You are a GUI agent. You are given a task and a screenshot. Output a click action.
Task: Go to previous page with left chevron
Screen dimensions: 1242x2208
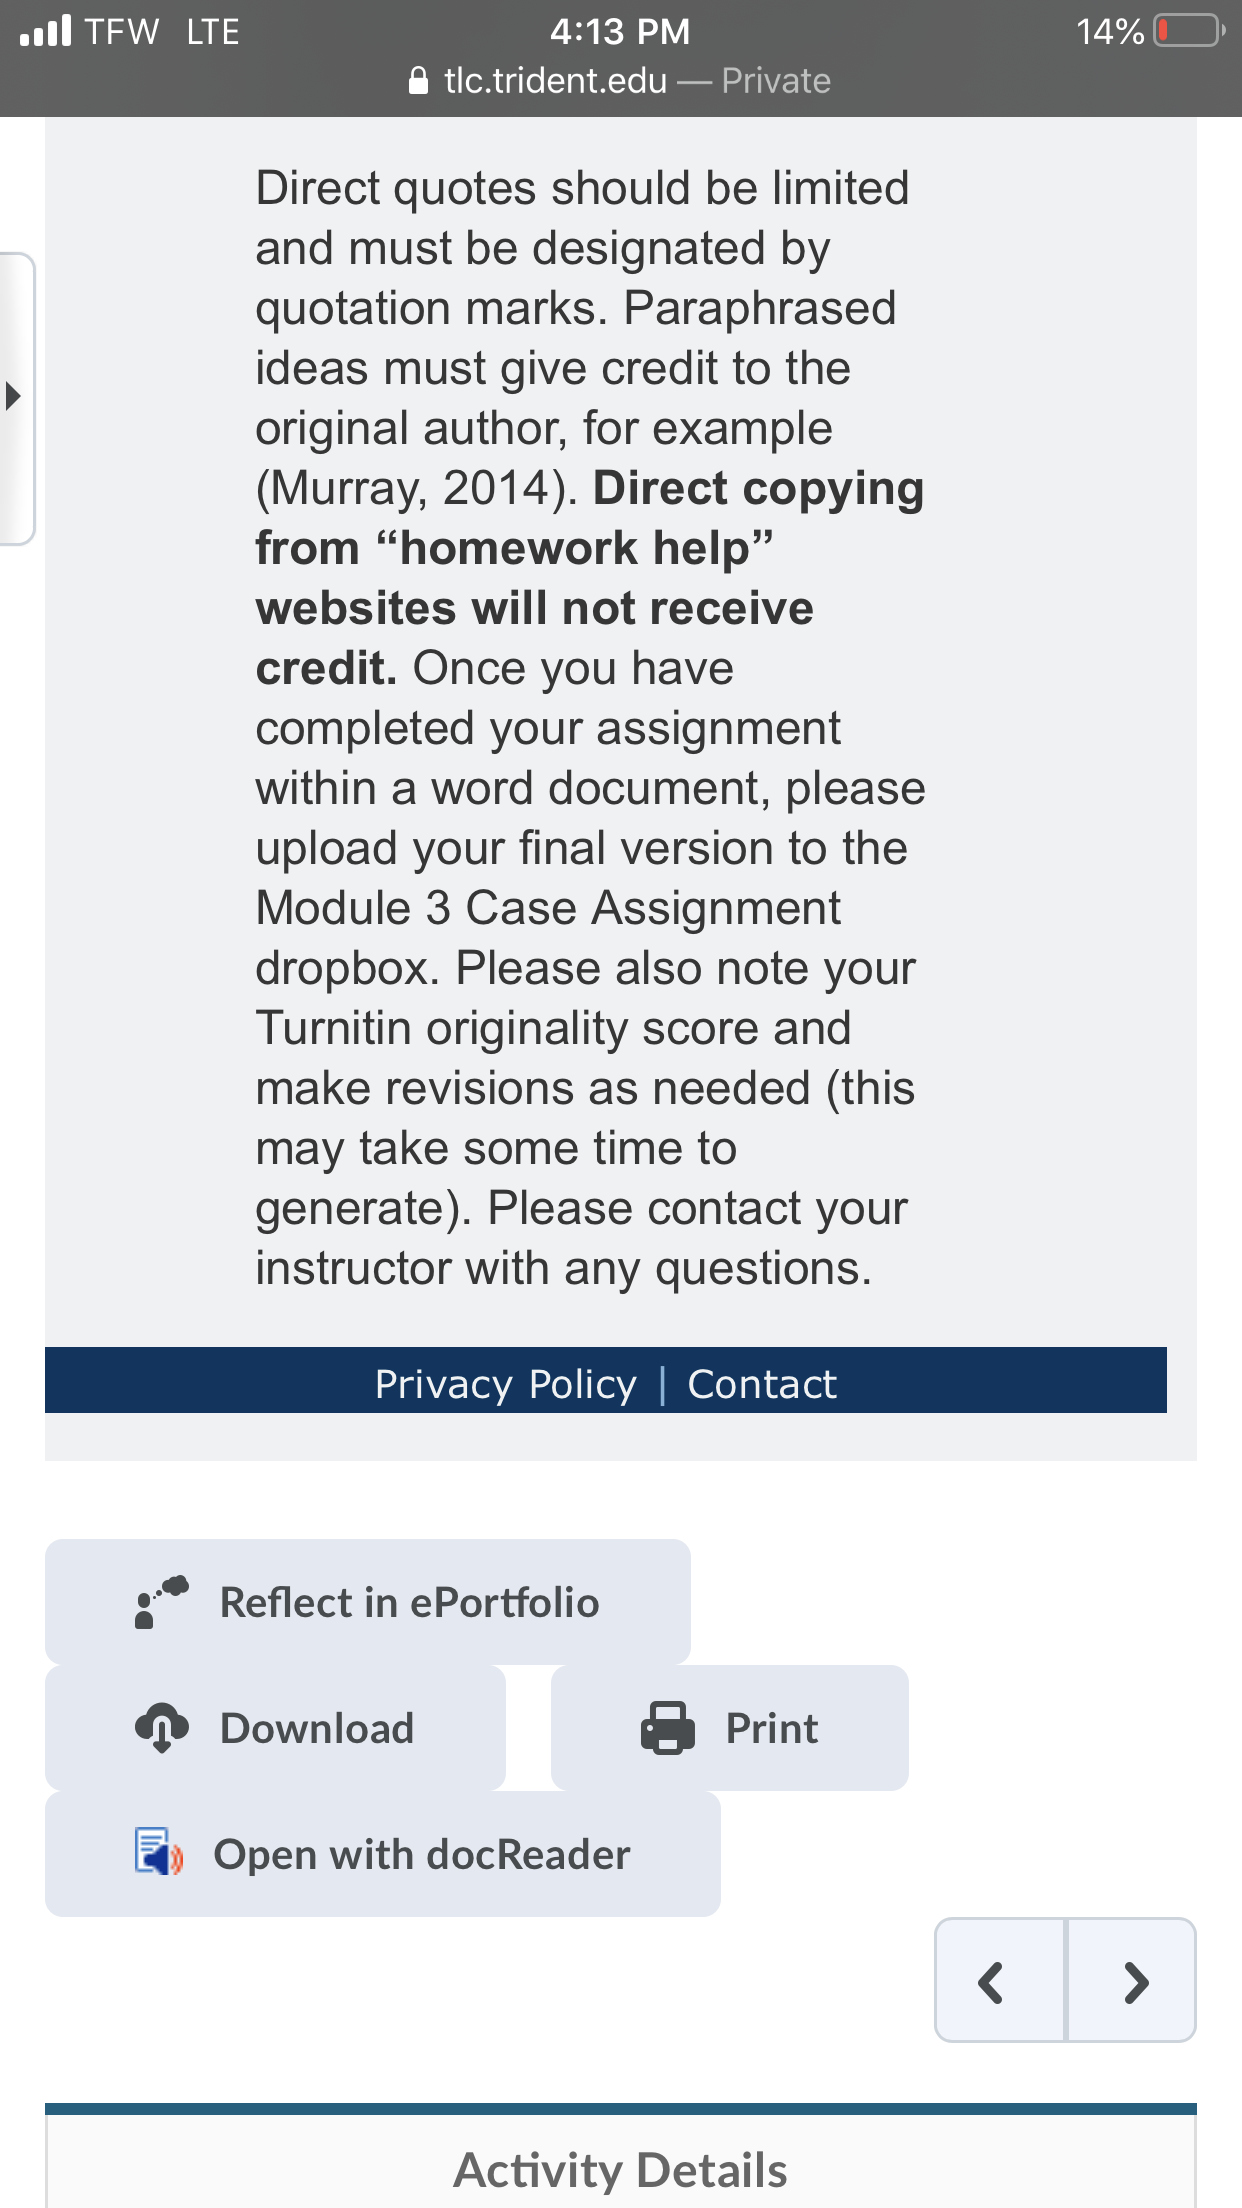999,1980
